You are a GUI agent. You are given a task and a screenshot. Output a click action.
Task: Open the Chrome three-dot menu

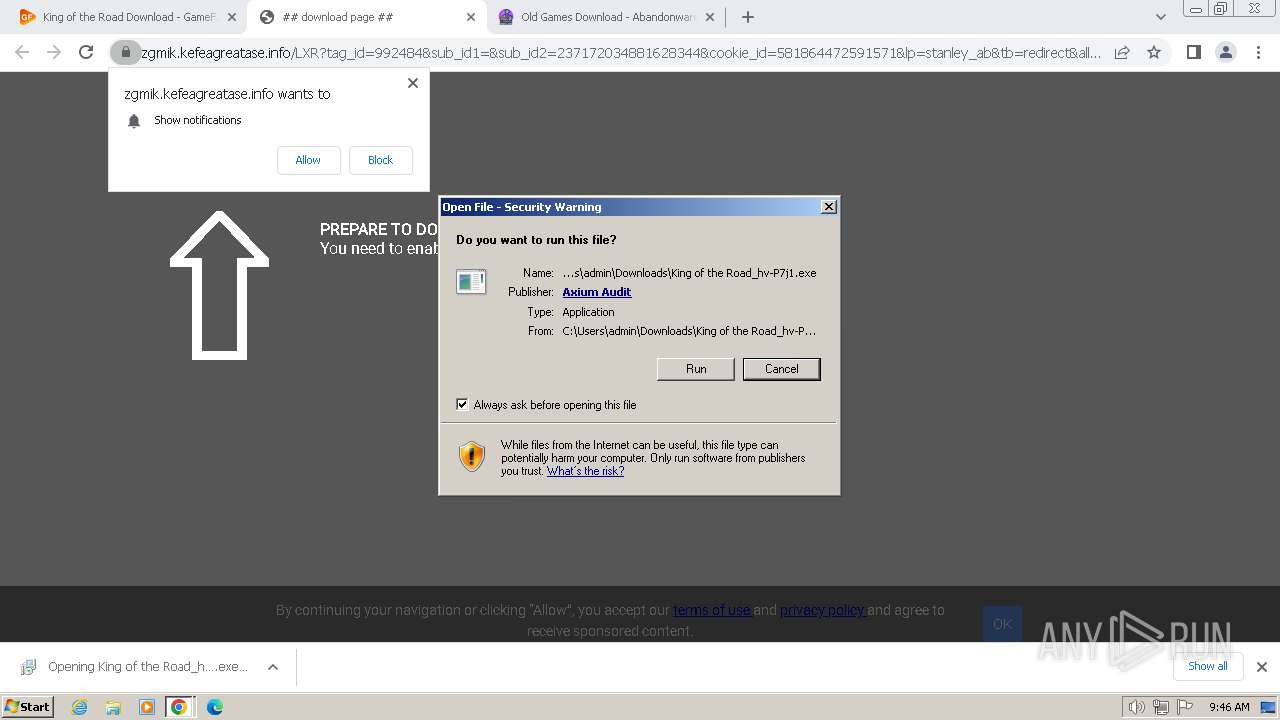click(x=1259, y=53)
